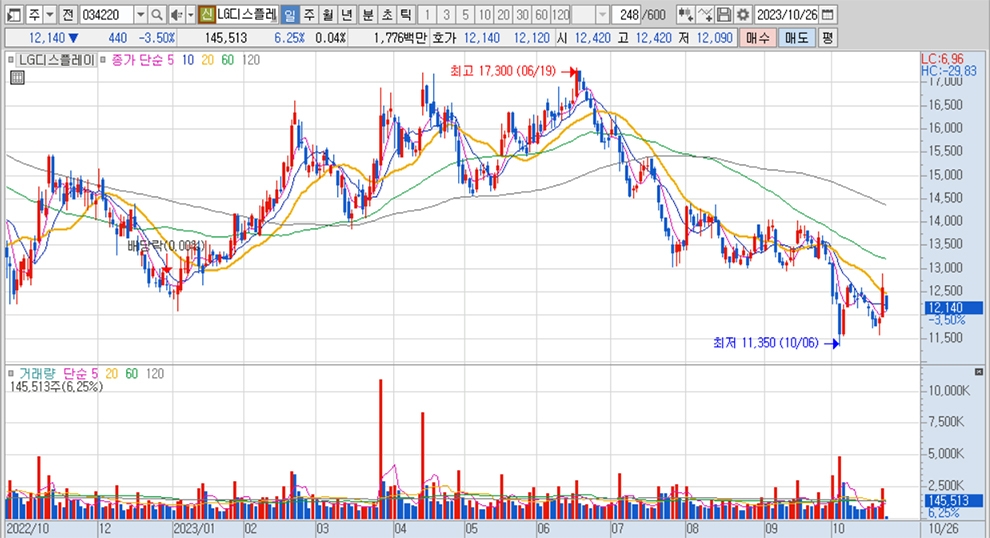Viewport: 990px width, 538px height.
Task: Click the 매도 sell button
Action: pyautogui.click(x=796, y=38)
